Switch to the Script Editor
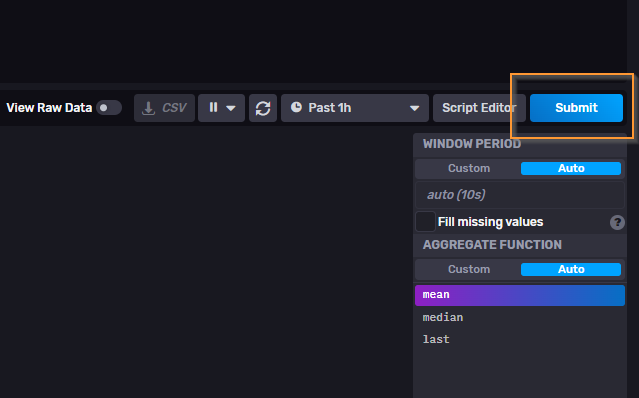 479,108
